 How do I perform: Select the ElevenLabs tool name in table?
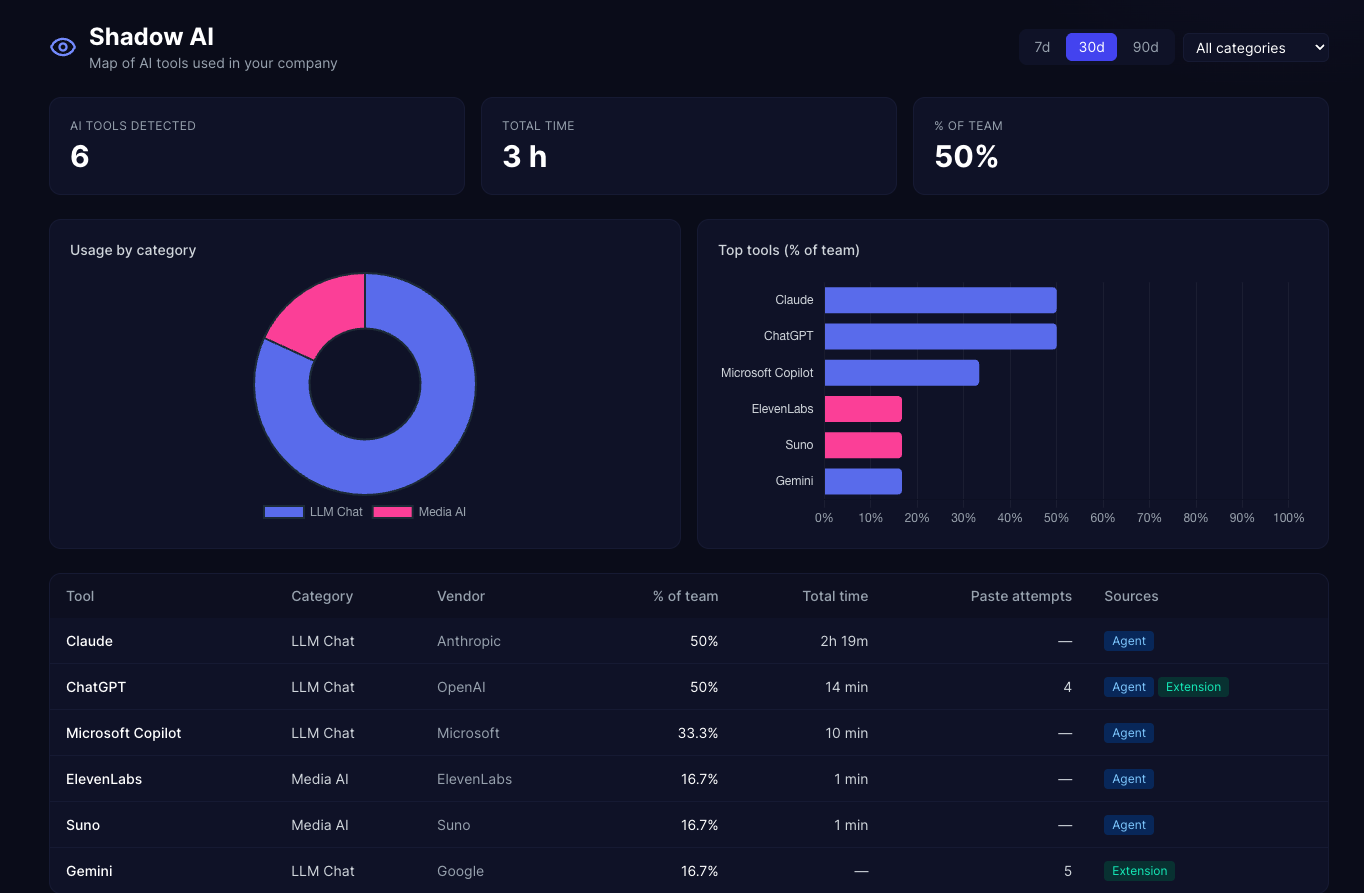click(x=104, y=779)
